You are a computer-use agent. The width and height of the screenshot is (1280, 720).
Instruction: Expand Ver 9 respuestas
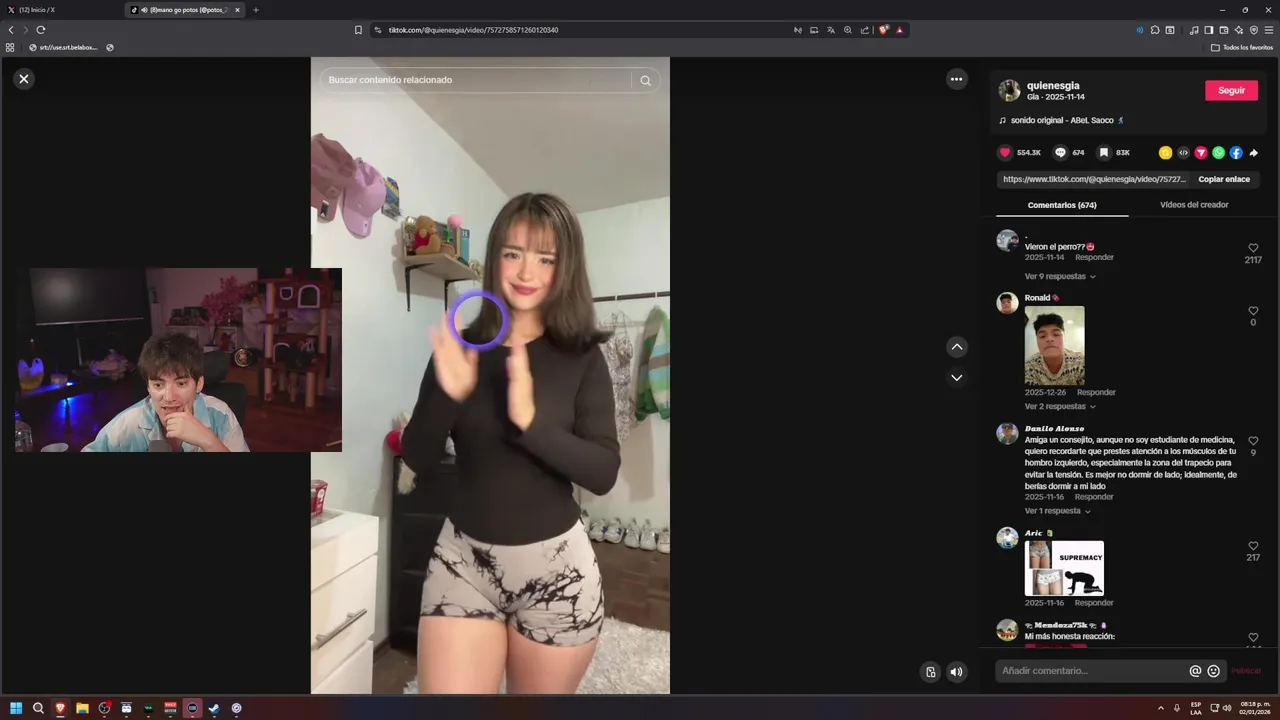click(x=1060, y=276)
